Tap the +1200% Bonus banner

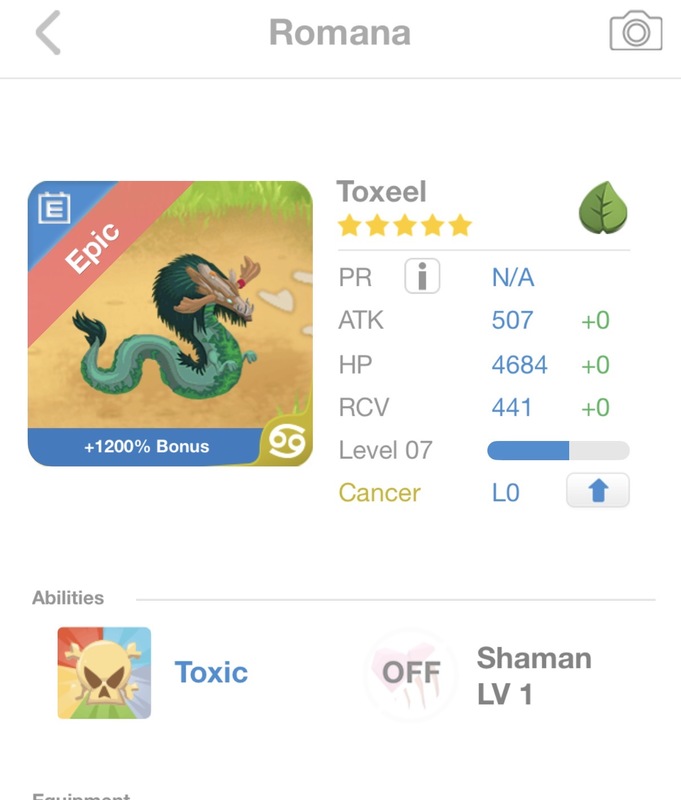point(146,447)
